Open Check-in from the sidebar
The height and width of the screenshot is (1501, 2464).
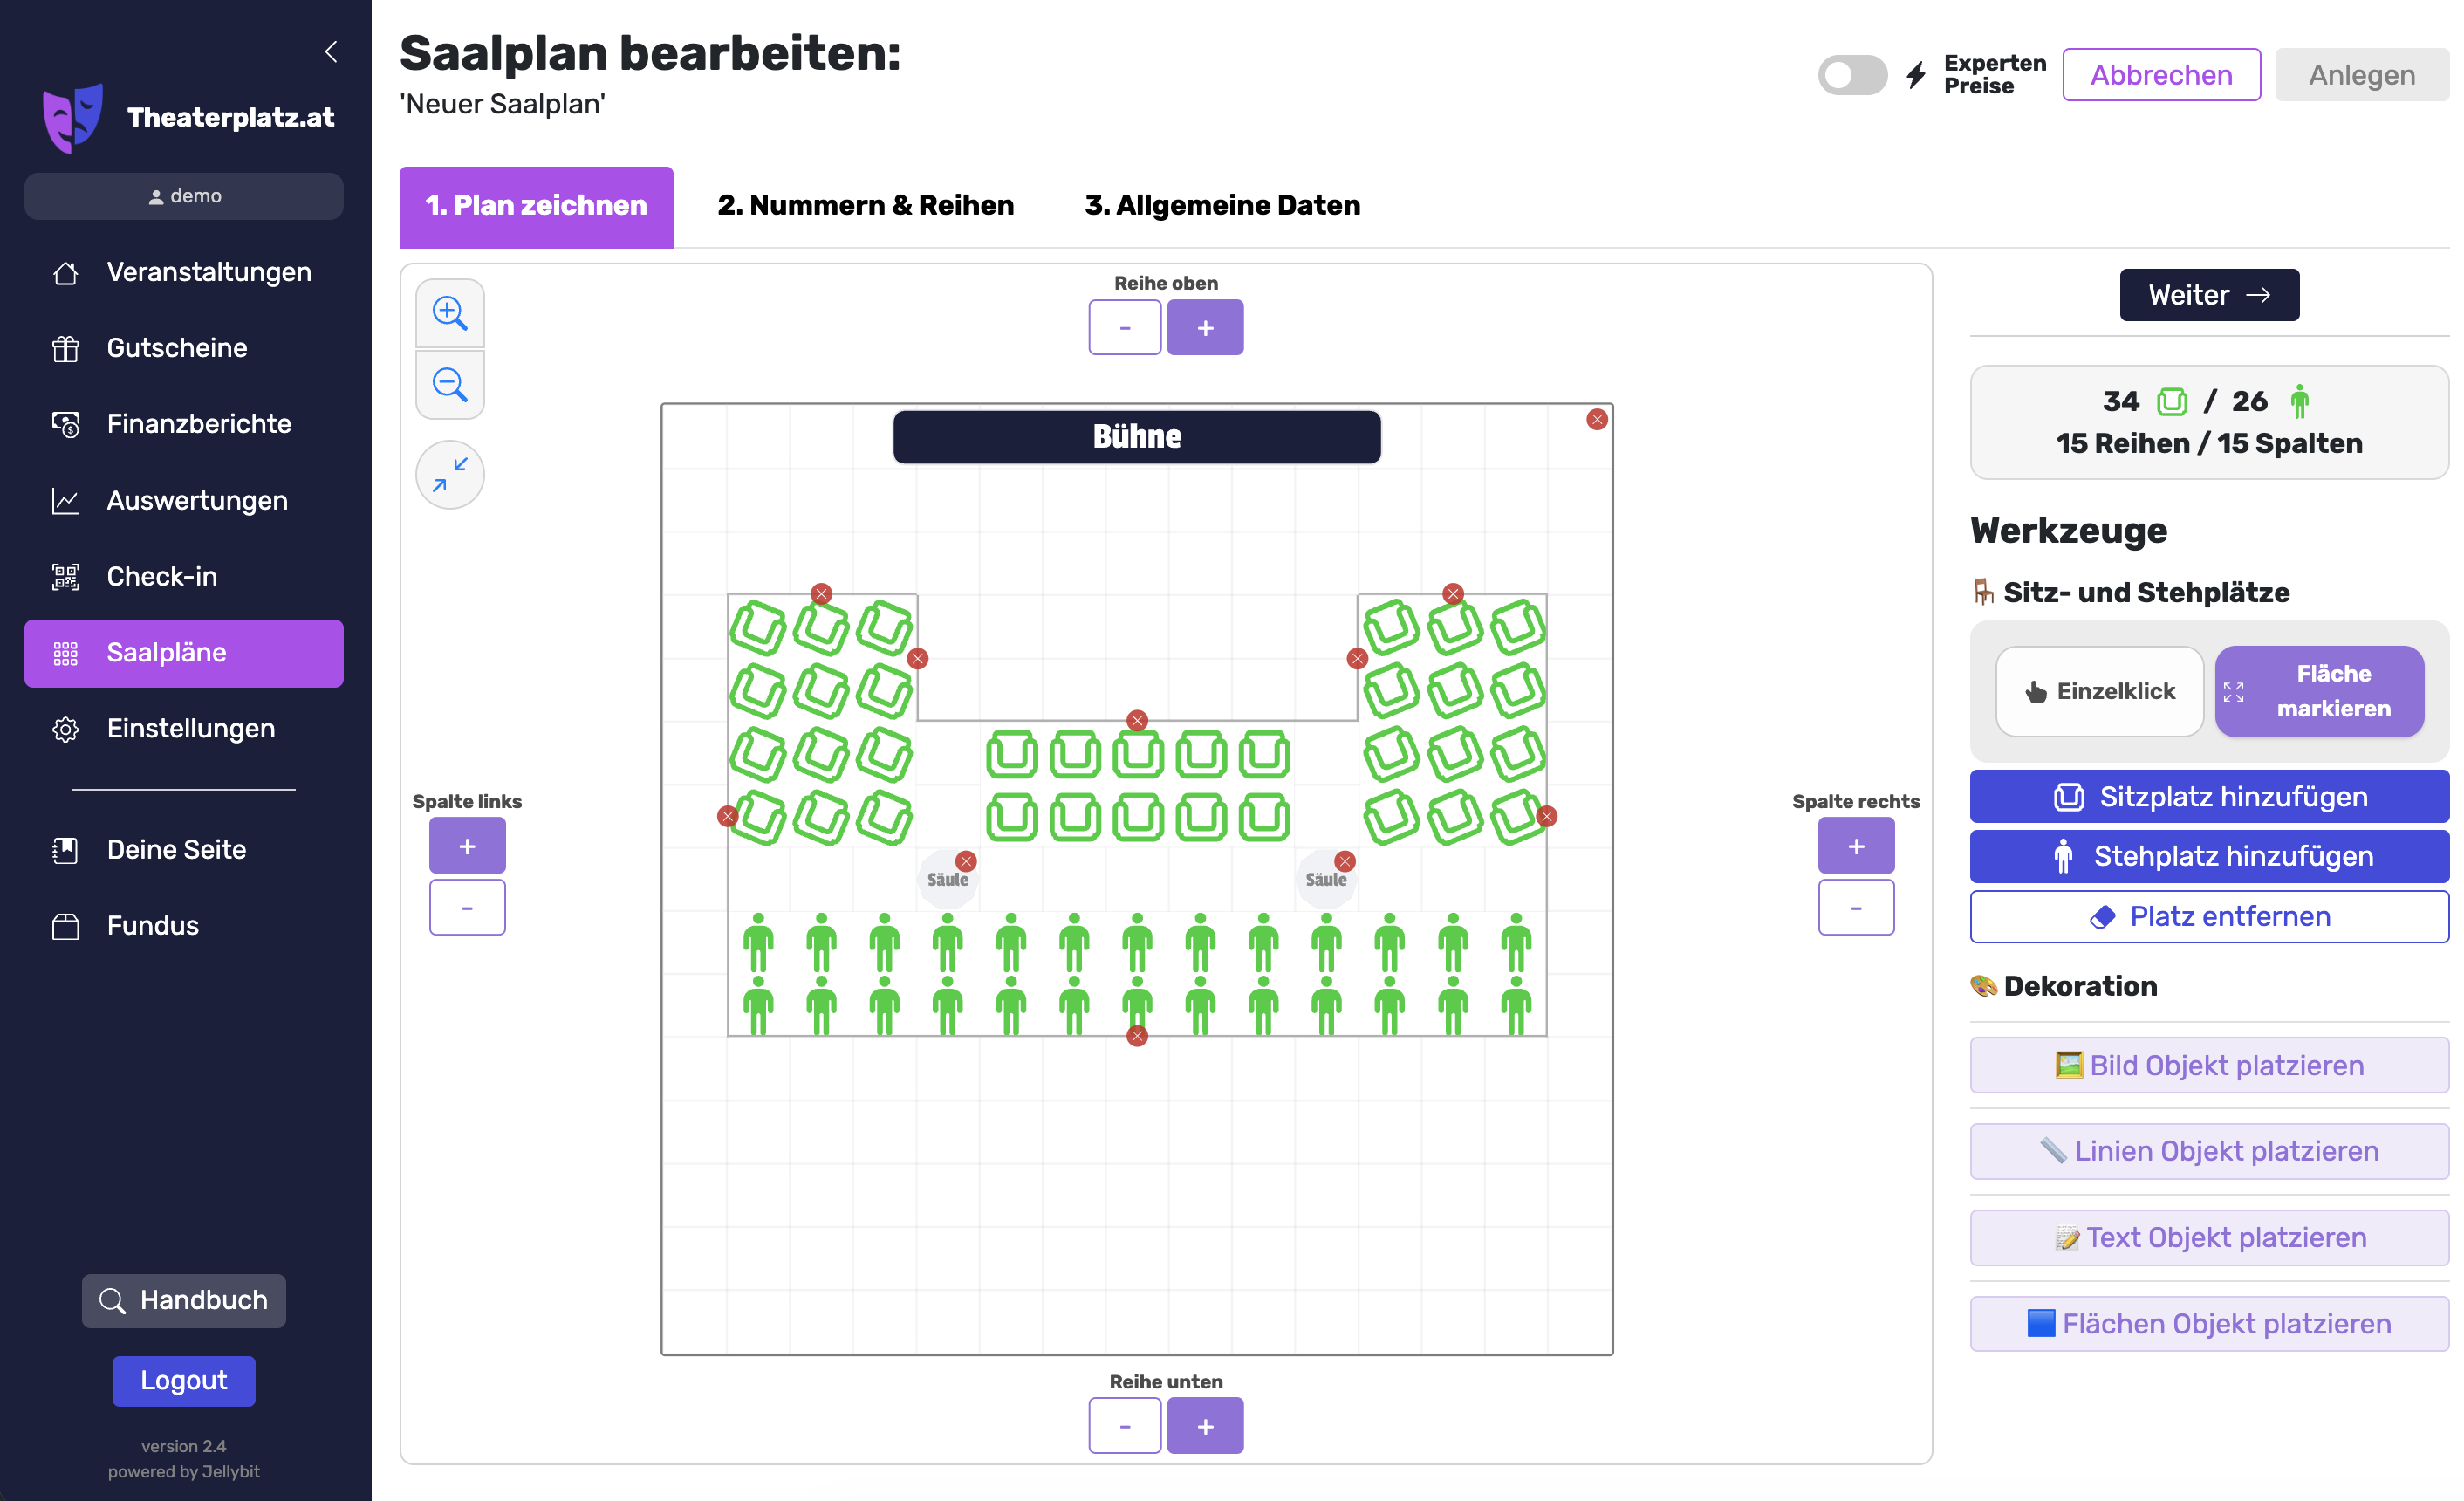[162, 577]
